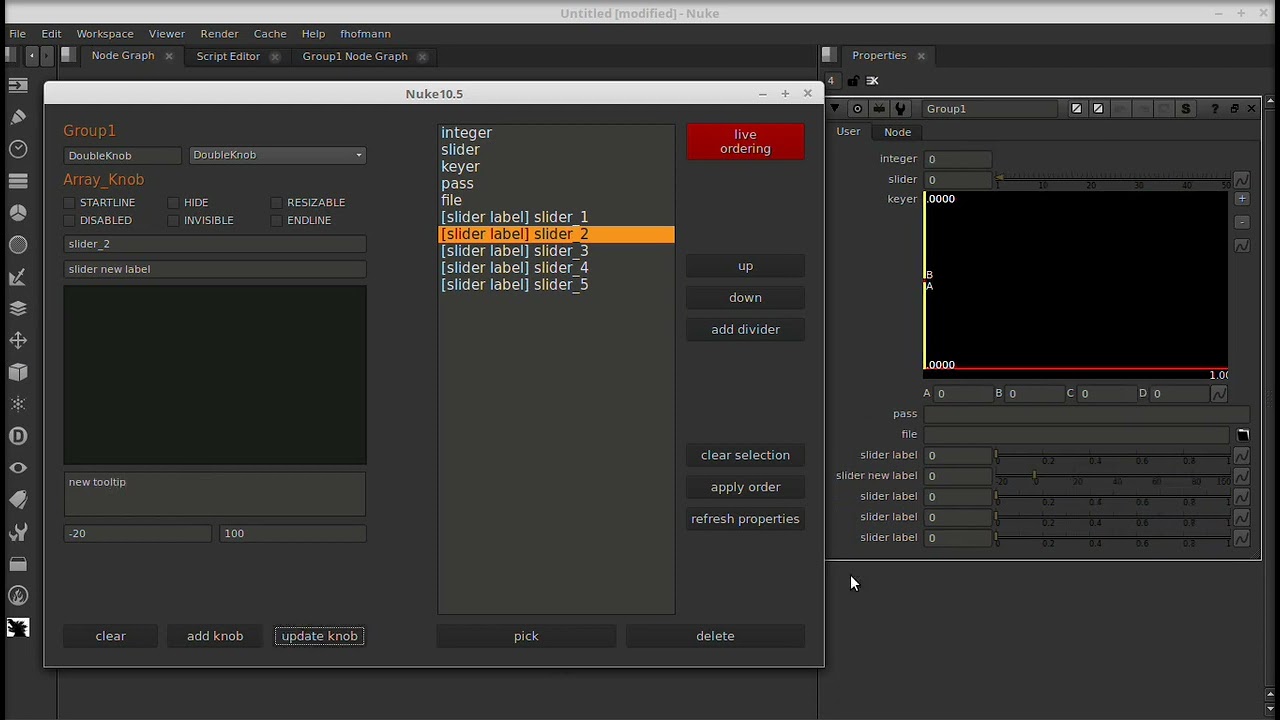The width and height of the screenshot is (1280, 720).
Task: Open the Filter nodes circle icon
Action: [17, 245]
